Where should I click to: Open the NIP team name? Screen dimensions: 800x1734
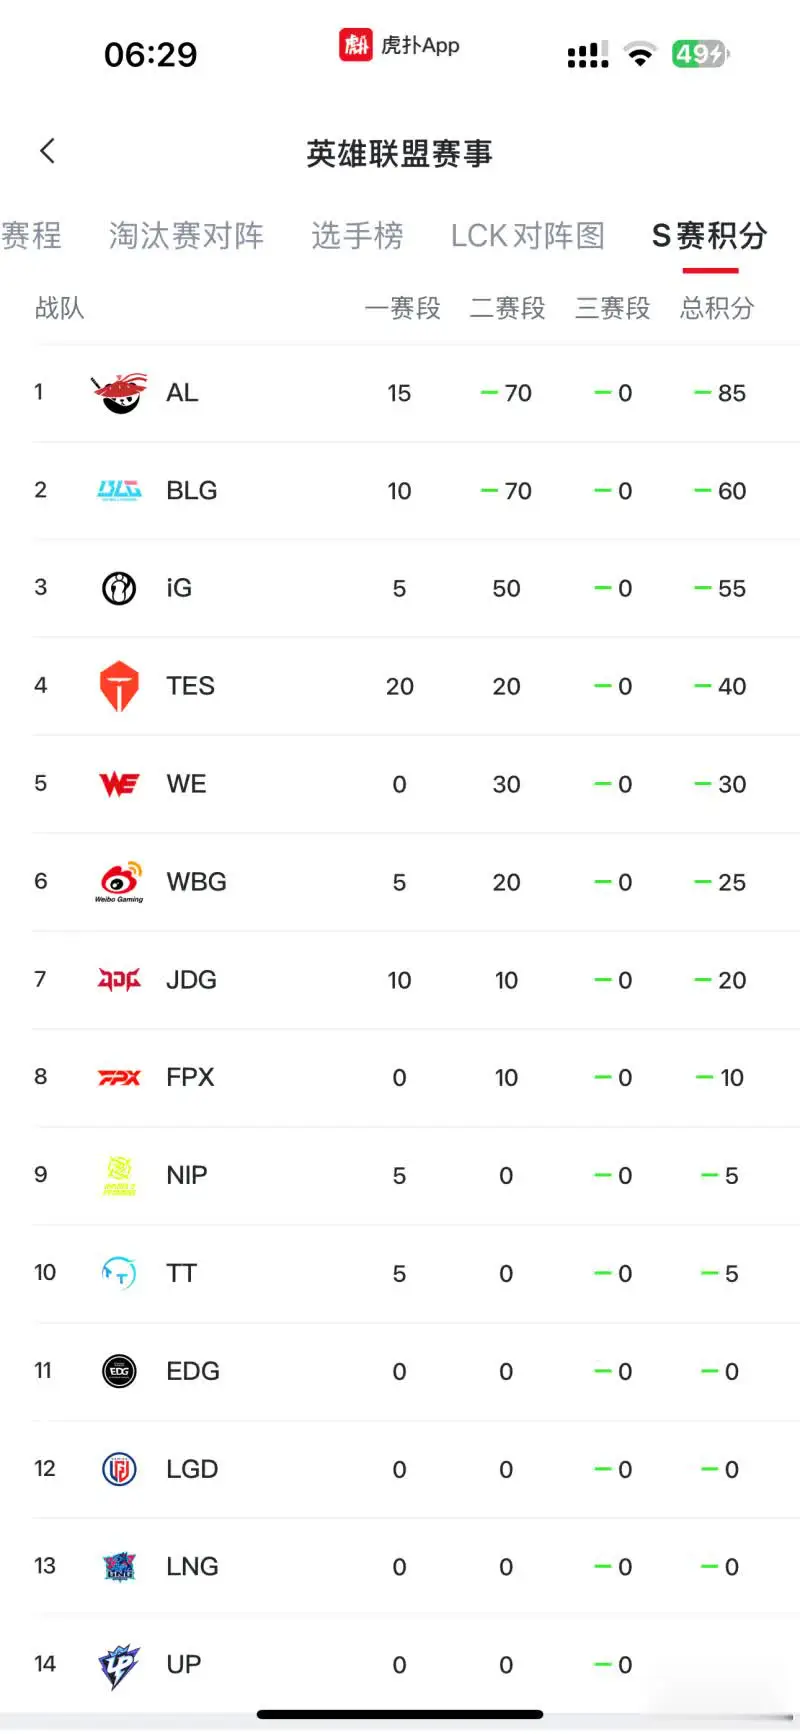[x=187, y=1175]
